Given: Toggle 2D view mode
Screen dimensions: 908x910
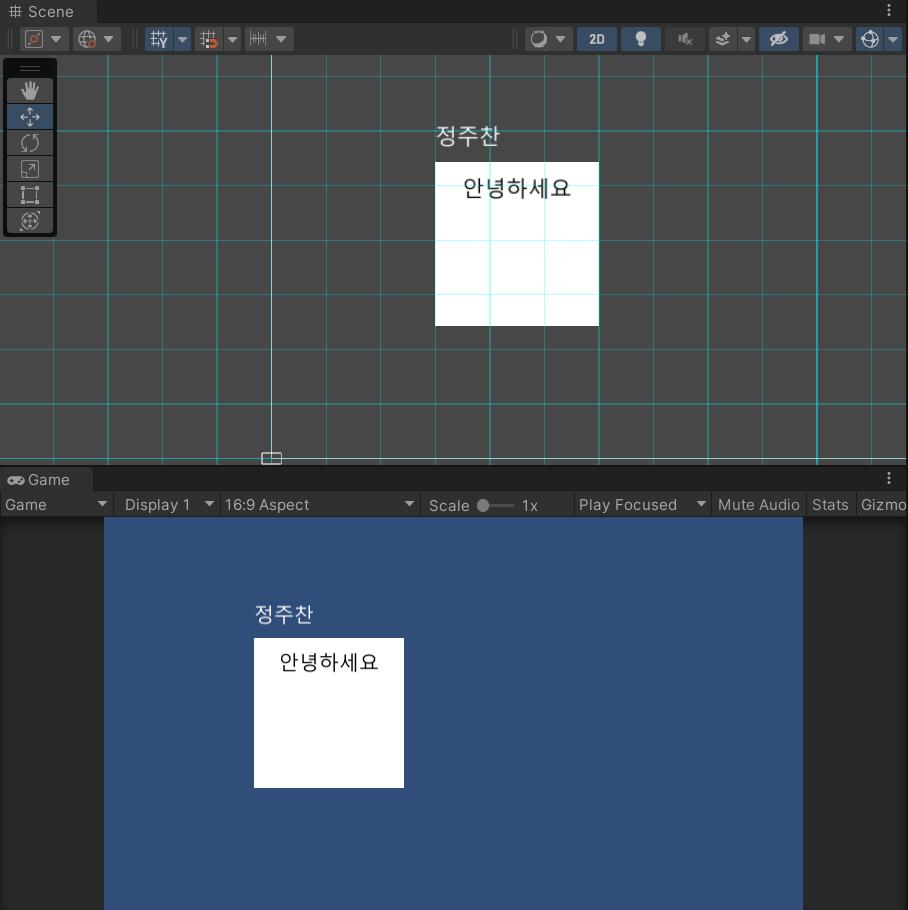Looking at the screenshot, I should (596, 39).
